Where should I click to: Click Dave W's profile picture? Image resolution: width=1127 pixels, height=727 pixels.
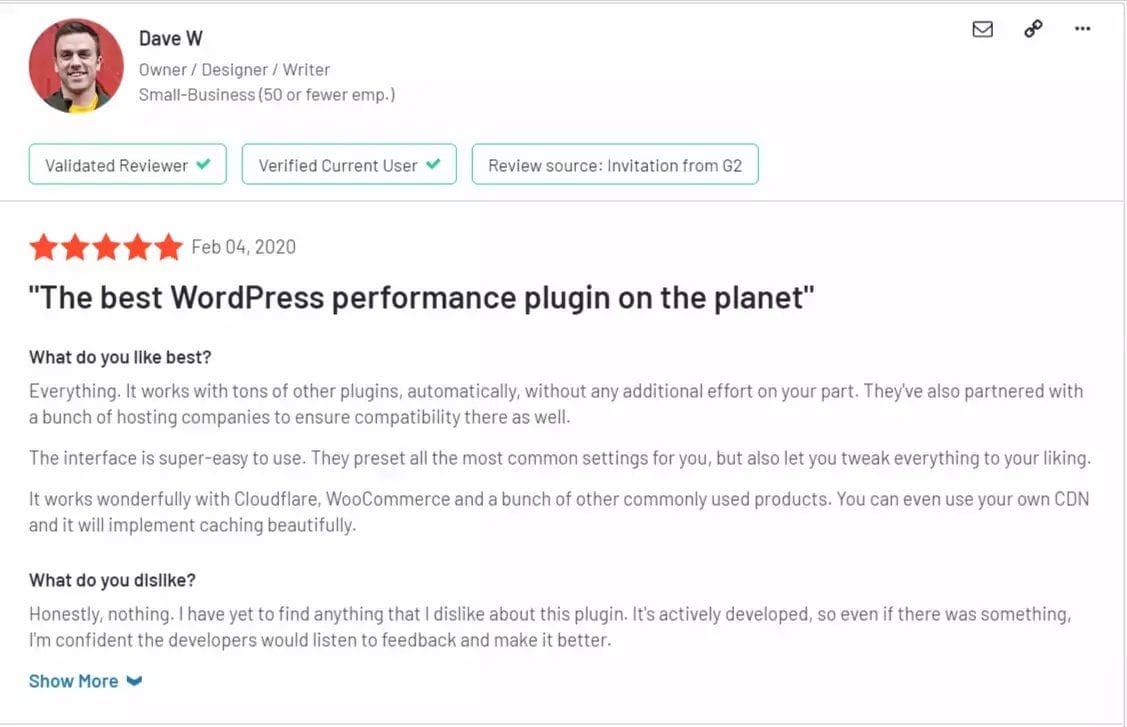(75, 65)
